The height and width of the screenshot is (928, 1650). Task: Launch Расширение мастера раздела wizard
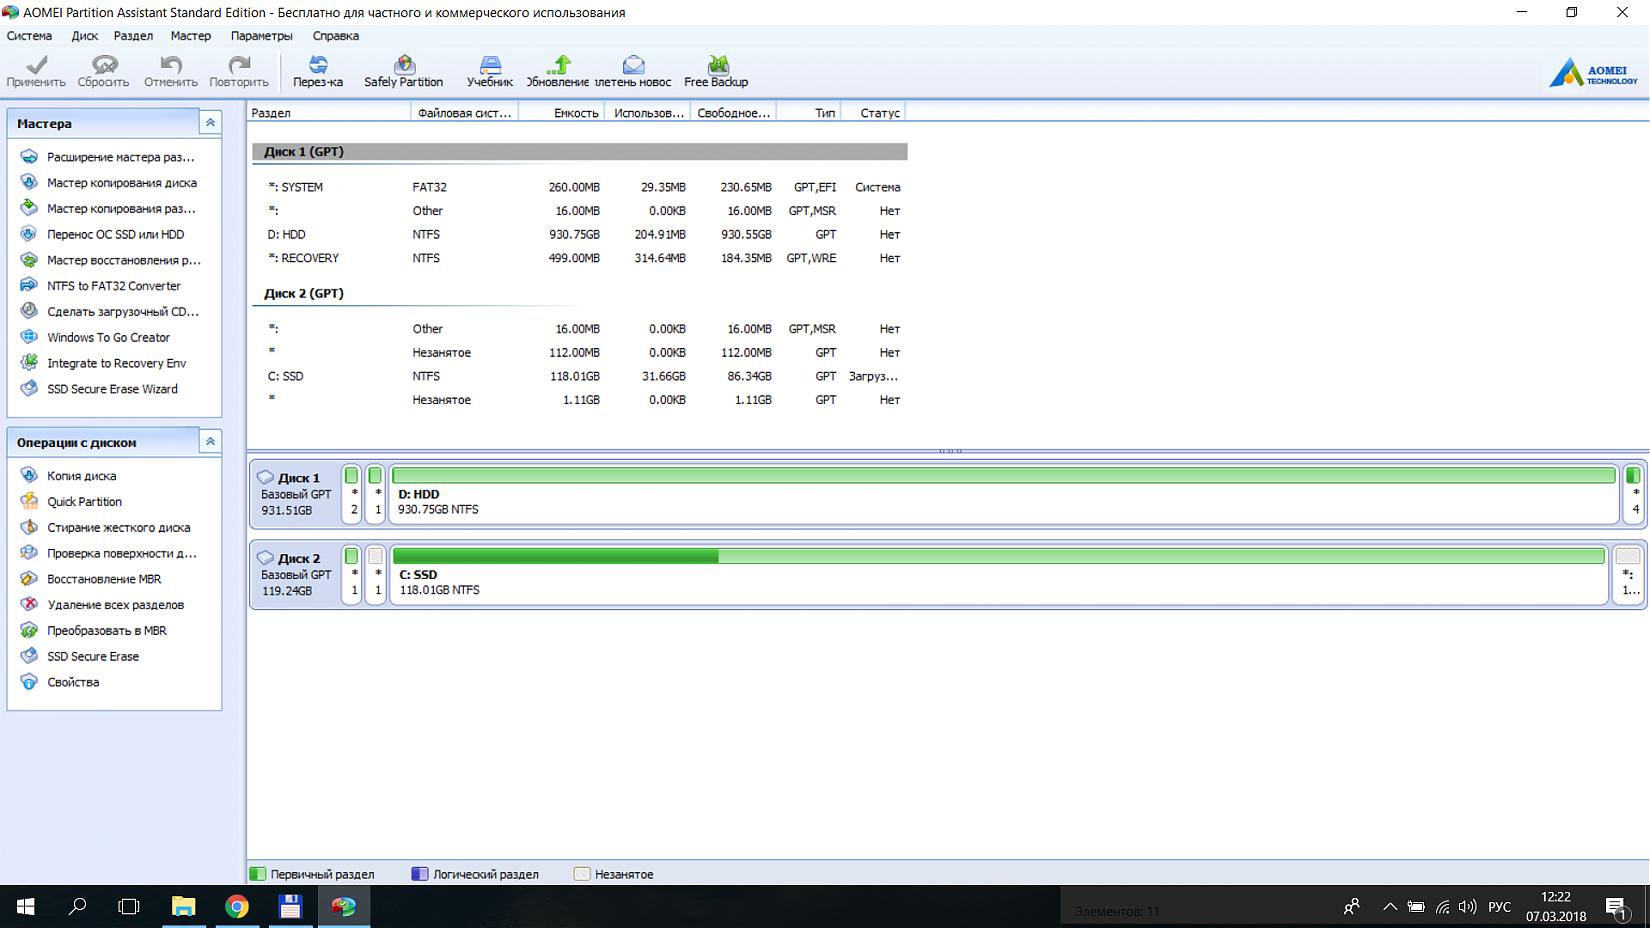(x=120, y=157)
